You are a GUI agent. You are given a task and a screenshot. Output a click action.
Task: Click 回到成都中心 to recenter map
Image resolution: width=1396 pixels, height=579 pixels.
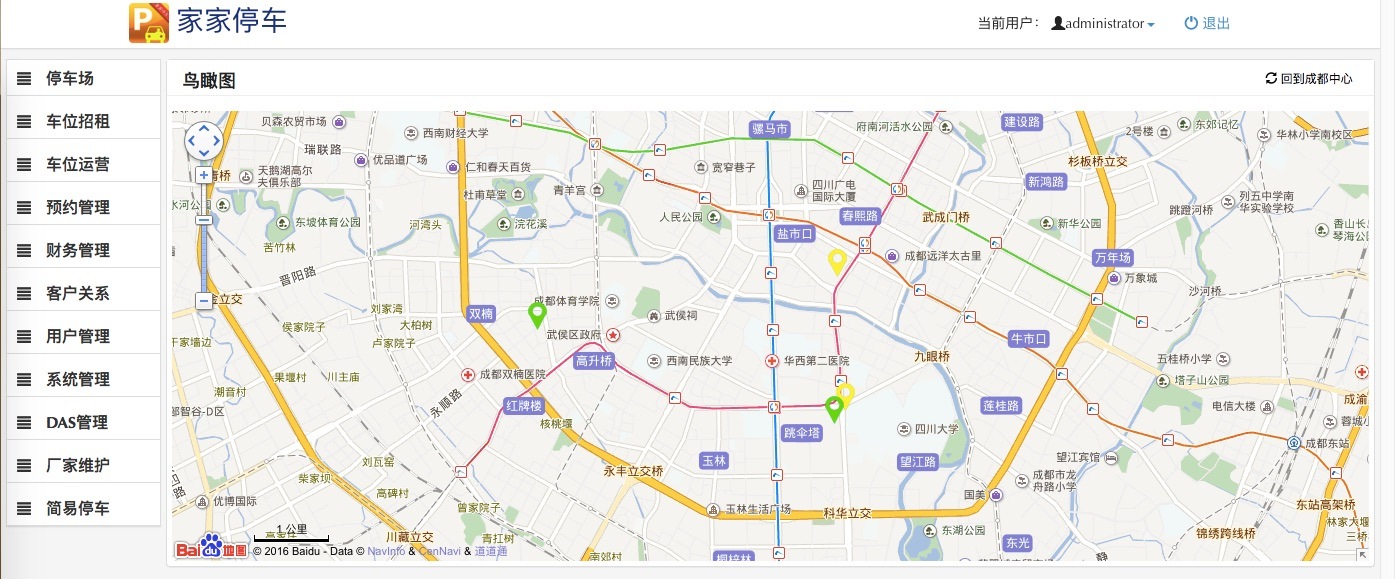click(x=1309, y=79)
